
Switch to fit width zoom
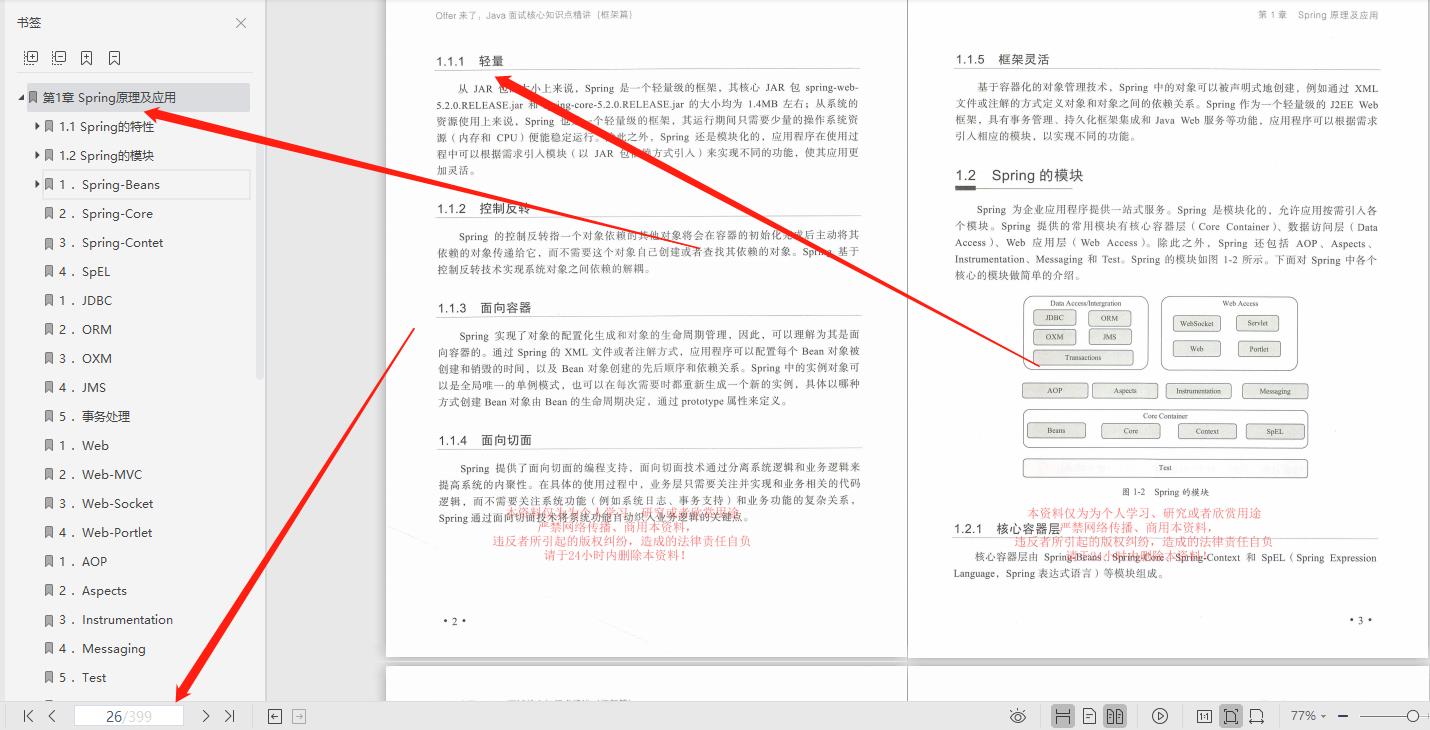click(x=1257, y=716)
